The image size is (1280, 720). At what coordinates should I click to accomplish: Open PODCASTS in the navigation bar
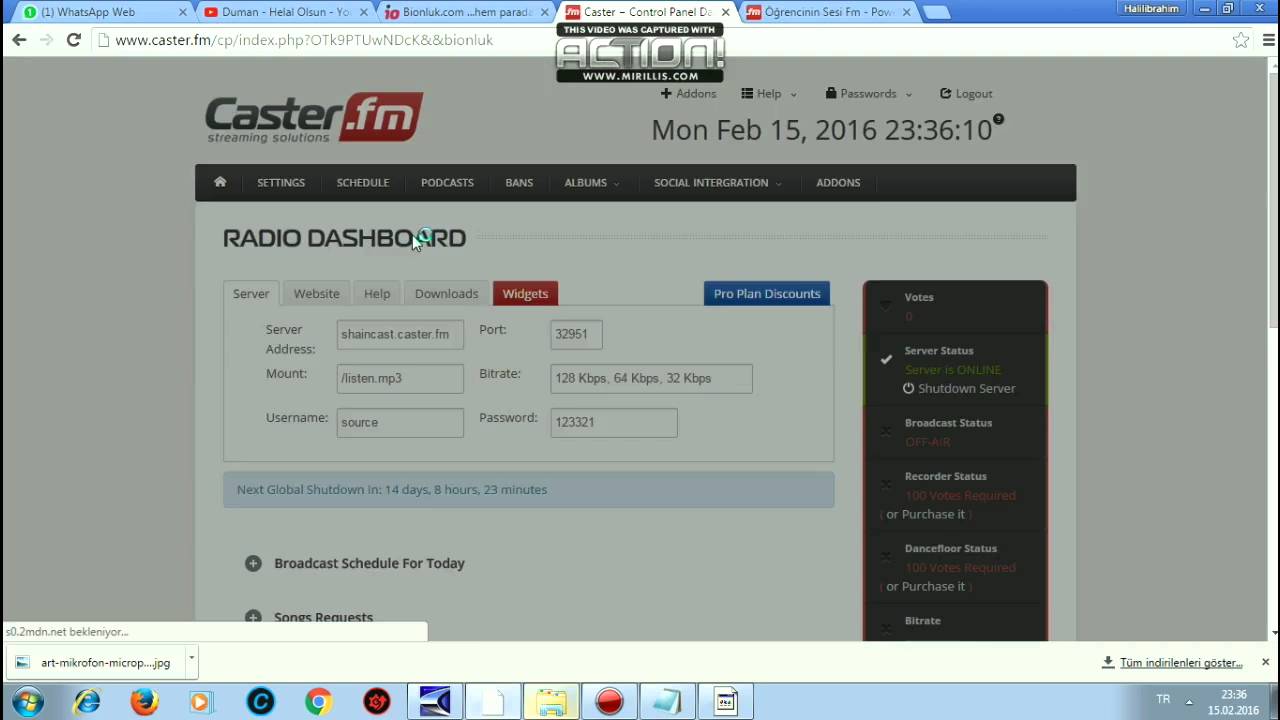click(x=447, y=182)
